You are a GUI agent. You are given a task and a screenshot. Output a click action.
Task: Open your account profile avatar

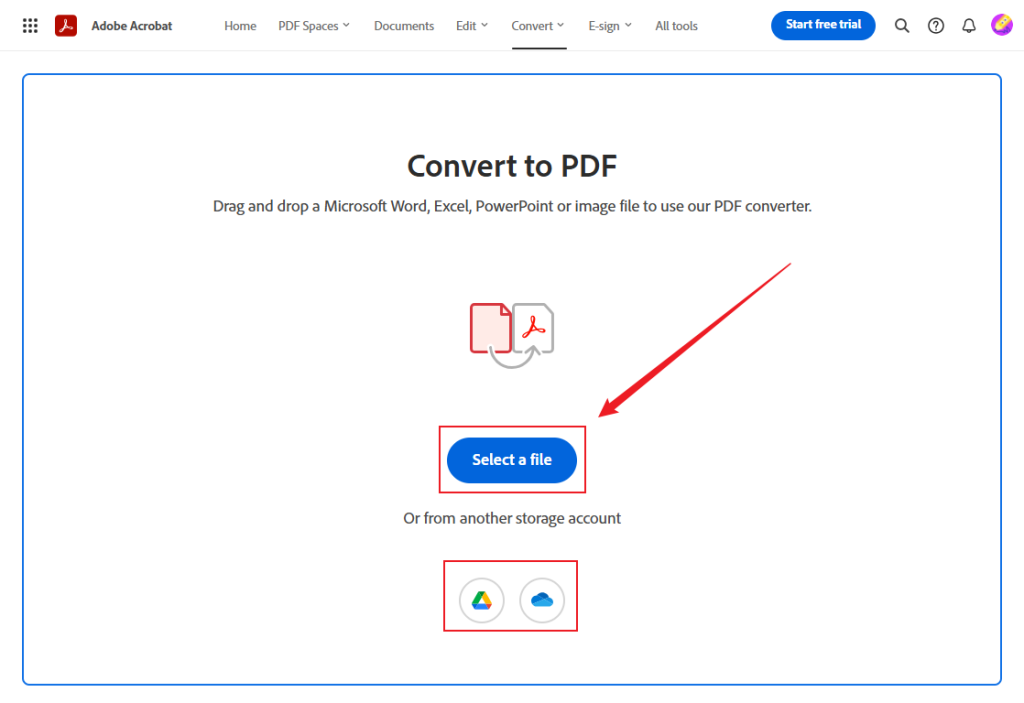click(1002, 25)
